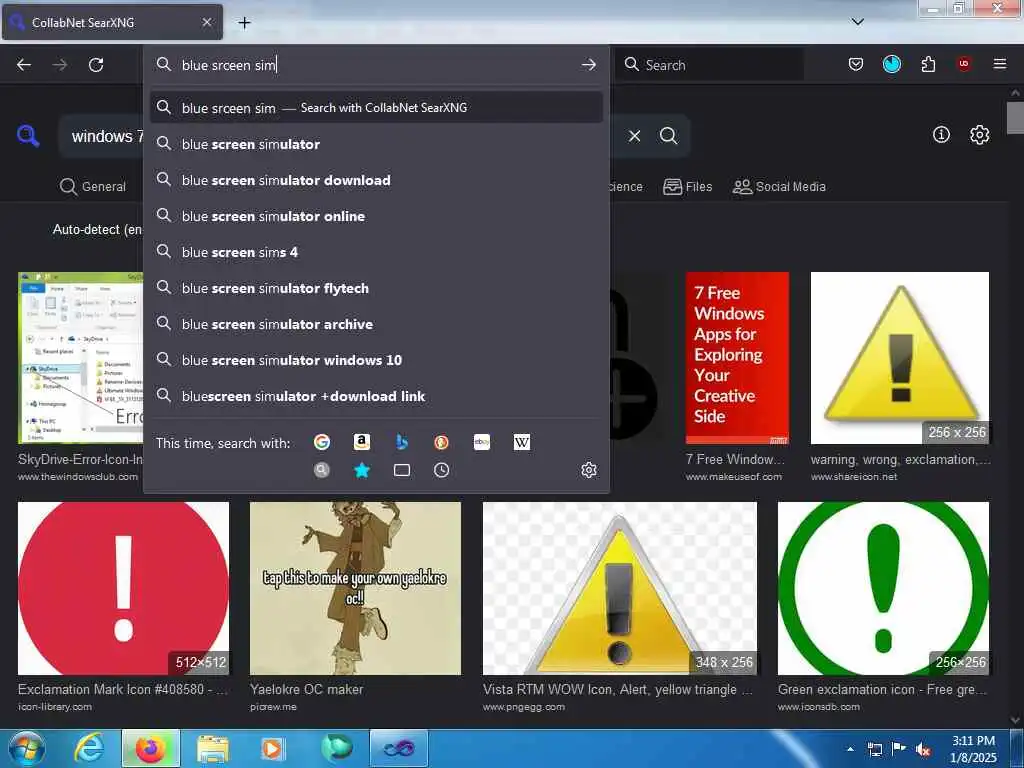Search this time with DuckDuckGo
This screenshot has height=768, width=1024.
[x=441, y=442]
